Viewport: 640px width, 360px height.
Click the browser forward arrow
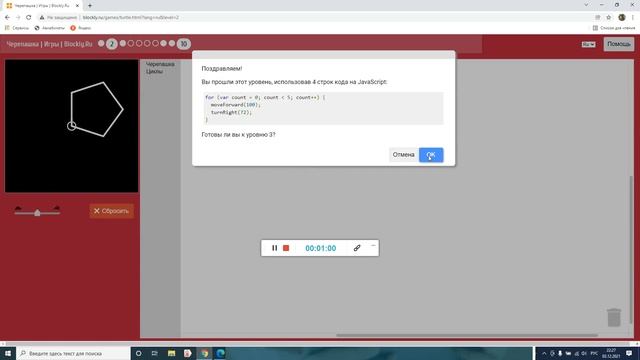[18, 18]
